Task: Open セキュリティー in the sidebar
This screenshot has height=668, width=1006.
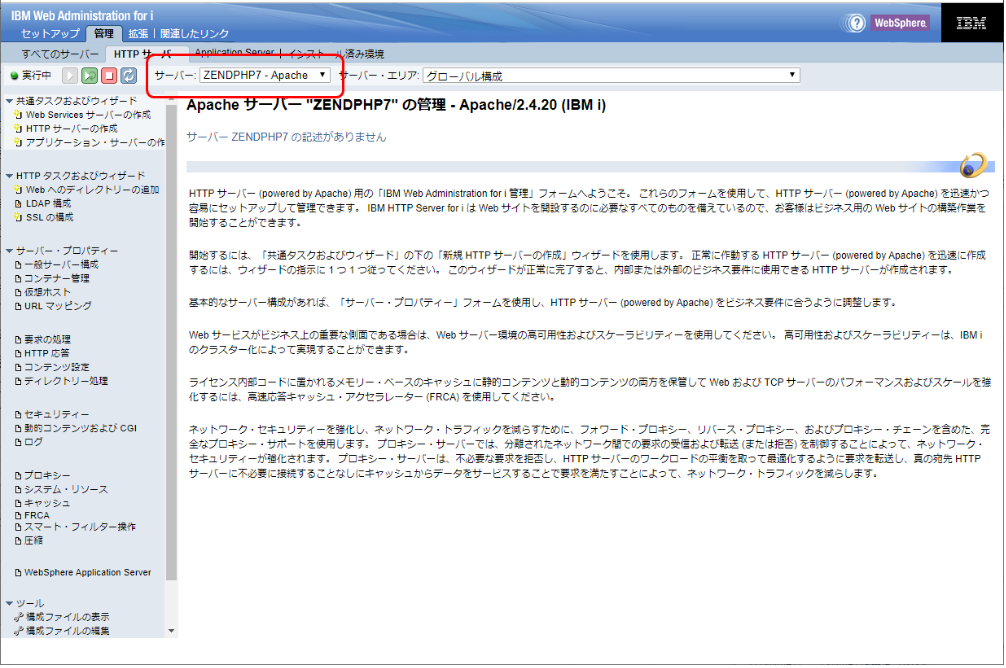Action: (57, 415)
